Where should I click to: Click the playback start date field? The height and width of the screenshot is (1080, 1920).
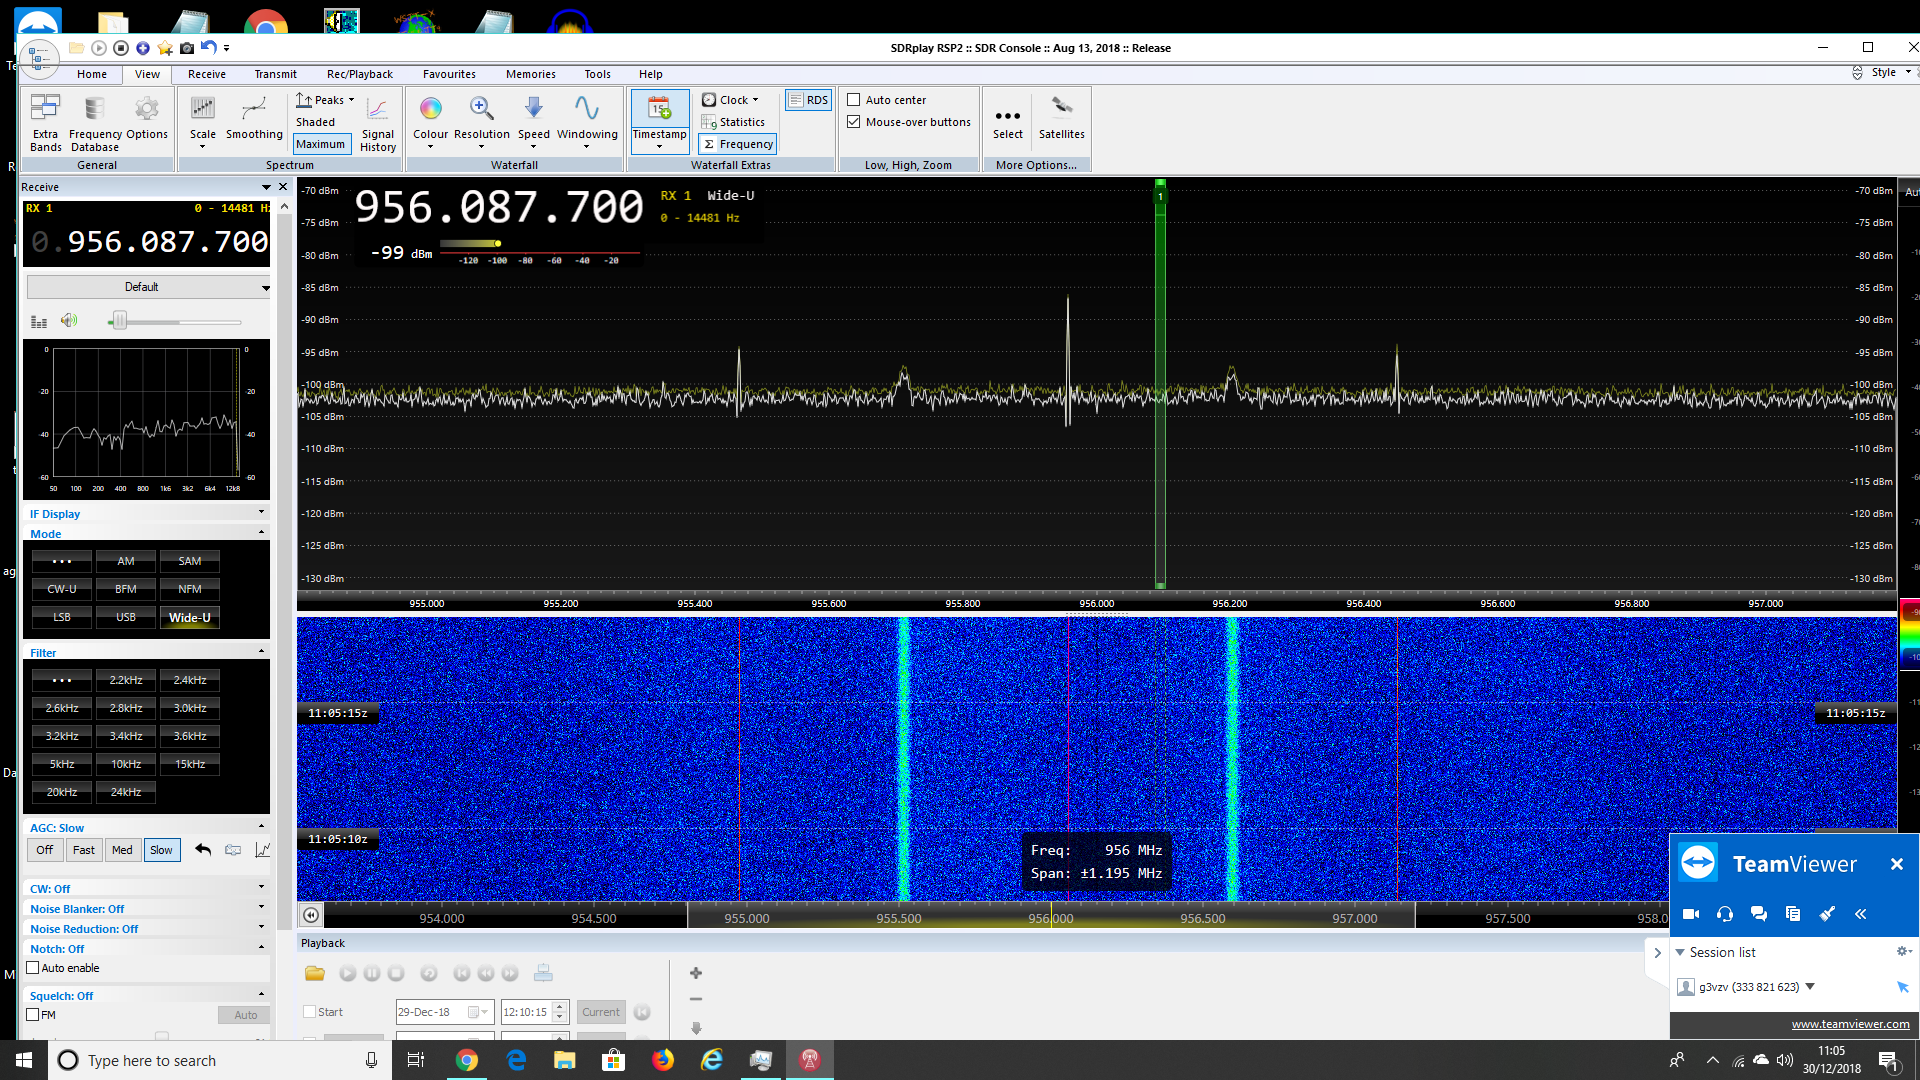coord(444,1012)
